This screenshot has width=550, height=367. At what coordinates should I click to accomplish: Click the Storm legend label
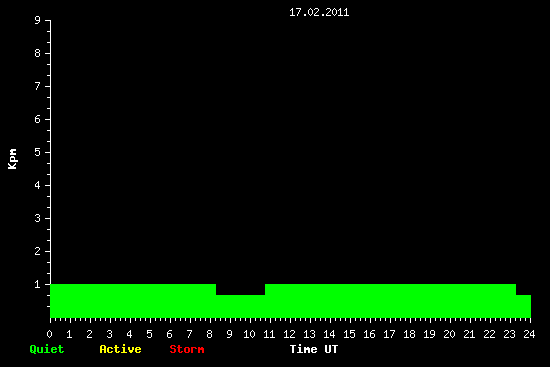tap(187, 349)
